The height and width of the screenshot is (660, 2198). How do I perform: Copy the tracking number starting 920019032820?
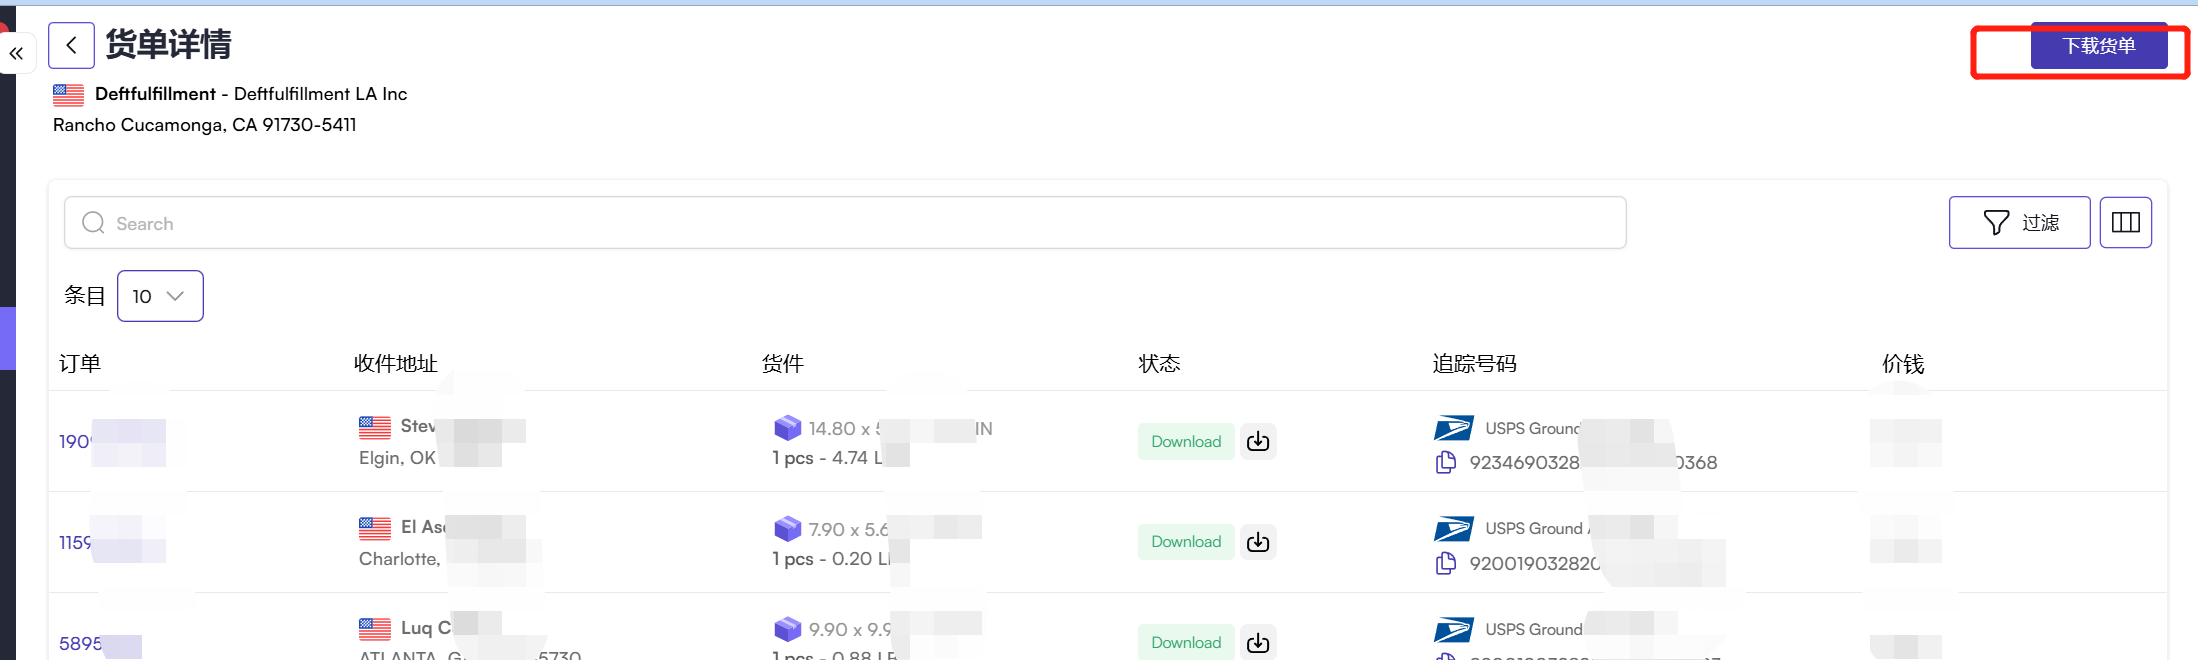[x=1446, y=563]
